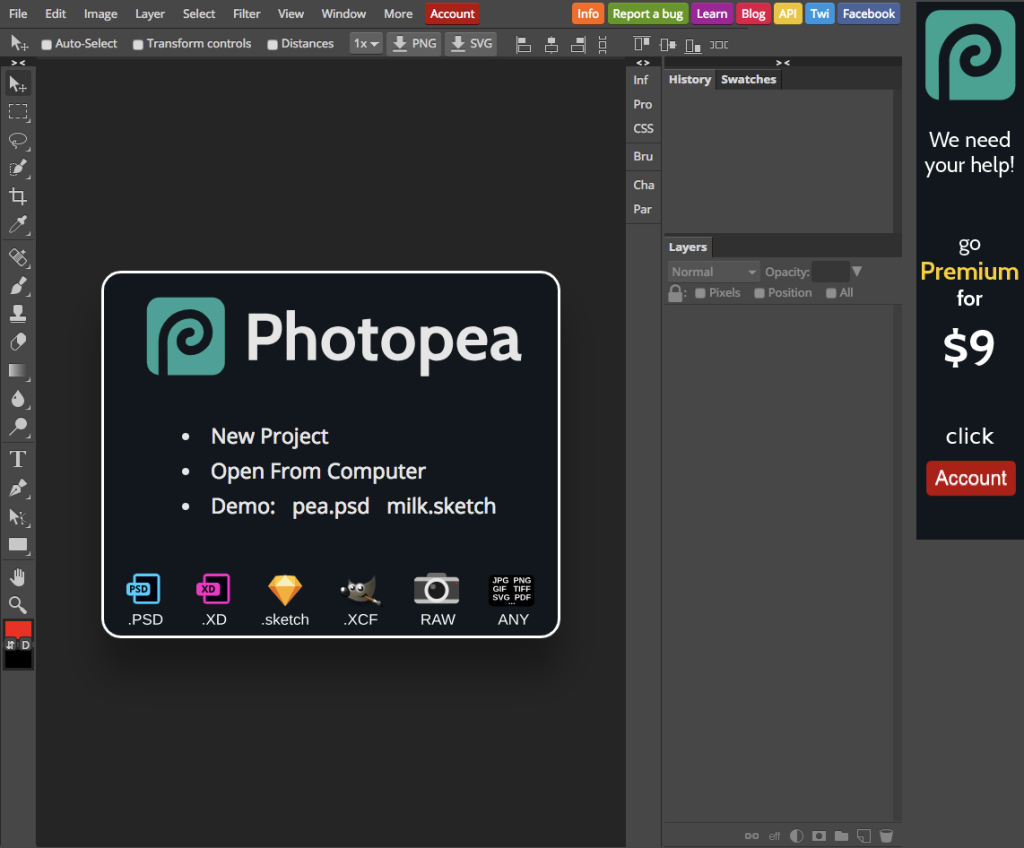The image size is (1024, 848).
Task: Click the Opacity input field
Action: (x=830, y=272)
